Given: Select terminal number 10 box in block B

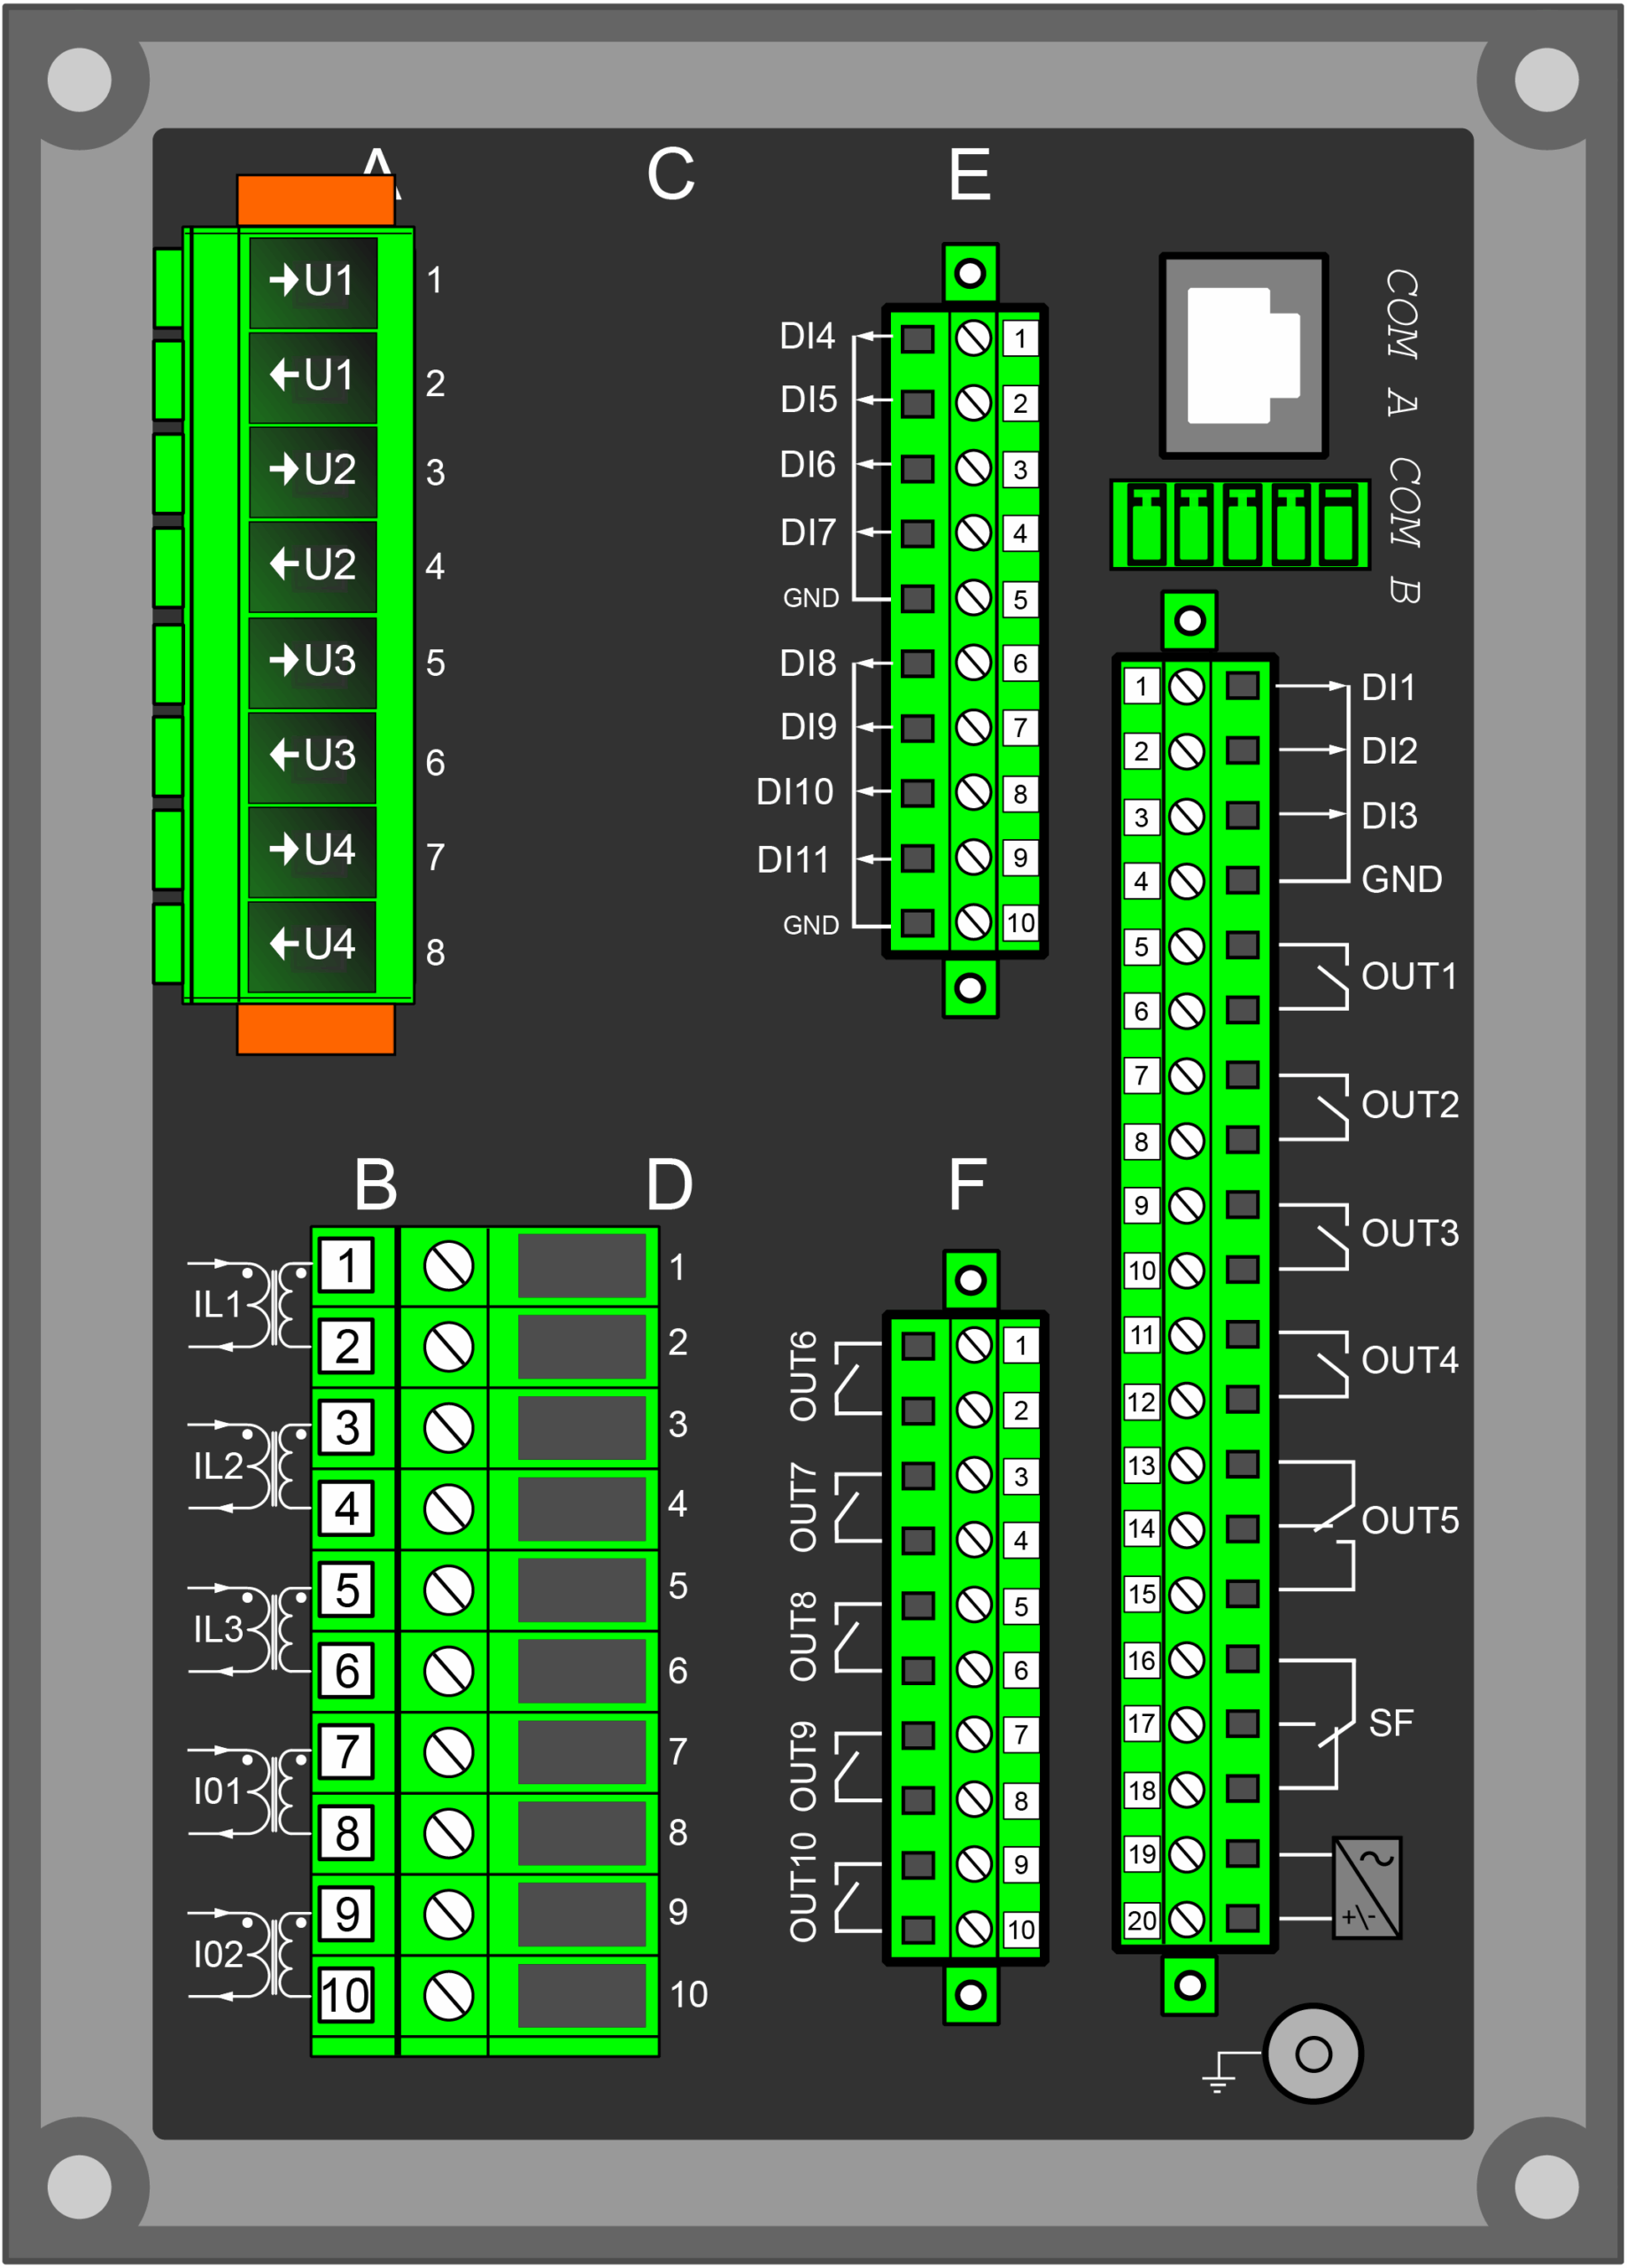Looking at the screenshot, I should (346, 1995).
